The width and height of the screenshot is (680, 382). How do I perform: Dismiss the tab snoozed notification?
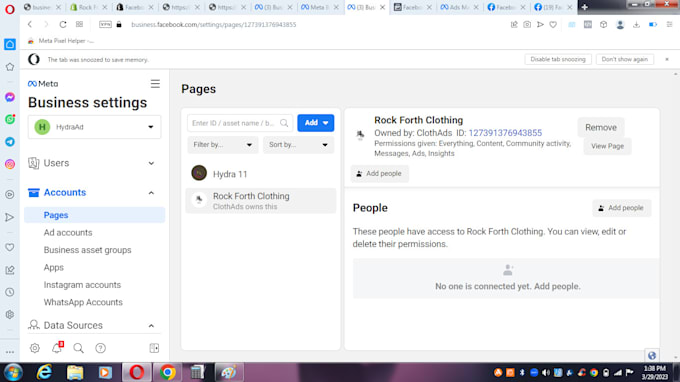(667, 59)
